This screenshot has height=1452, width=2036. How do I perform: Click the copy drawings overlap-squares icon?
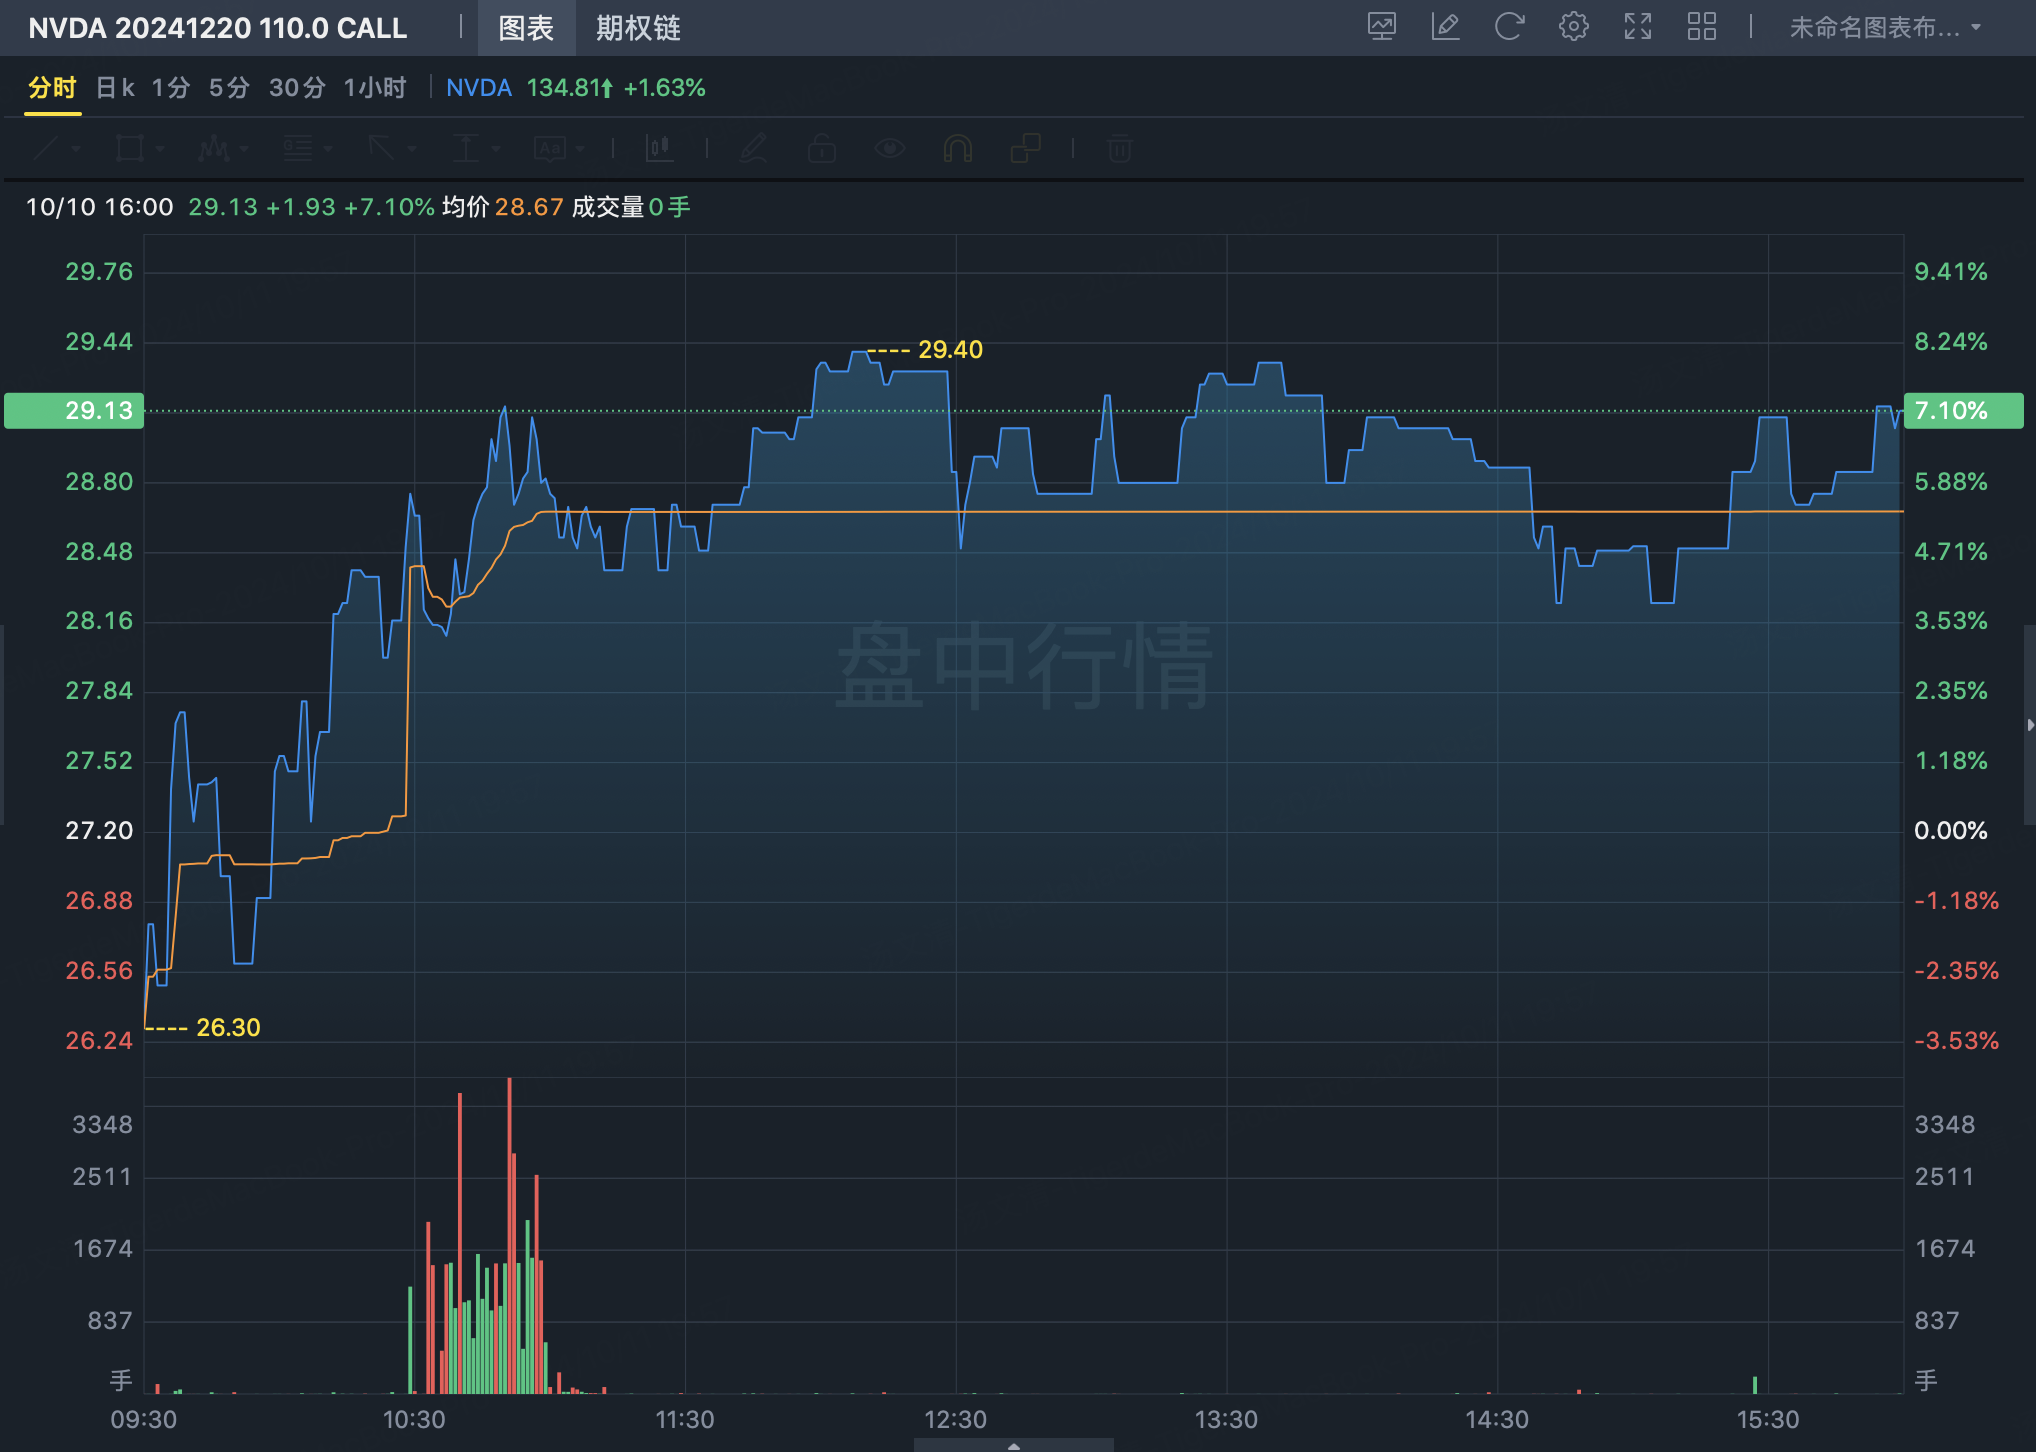click(1025, 149)
